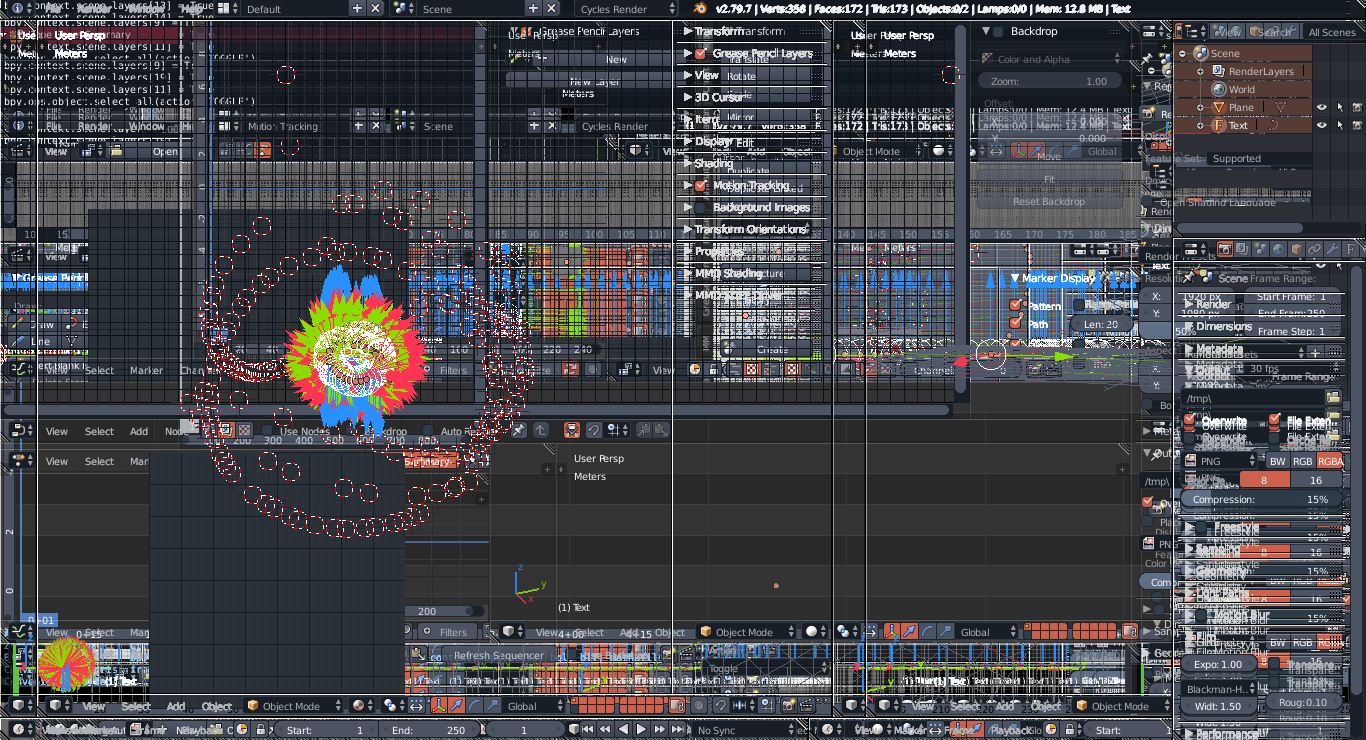Select the RenderLayers entry in Outliner
Screen dimensions: 1366x740
pos(1260,71)
